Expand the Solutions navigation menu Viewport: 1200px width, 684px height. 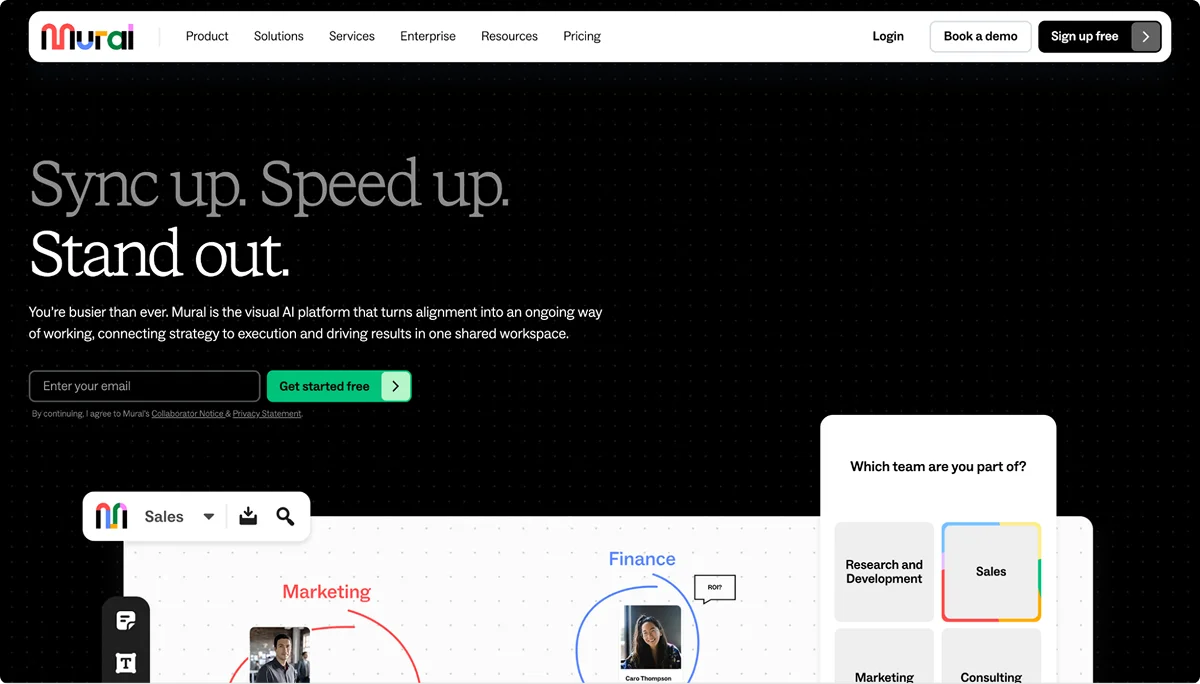pos(278,36)
